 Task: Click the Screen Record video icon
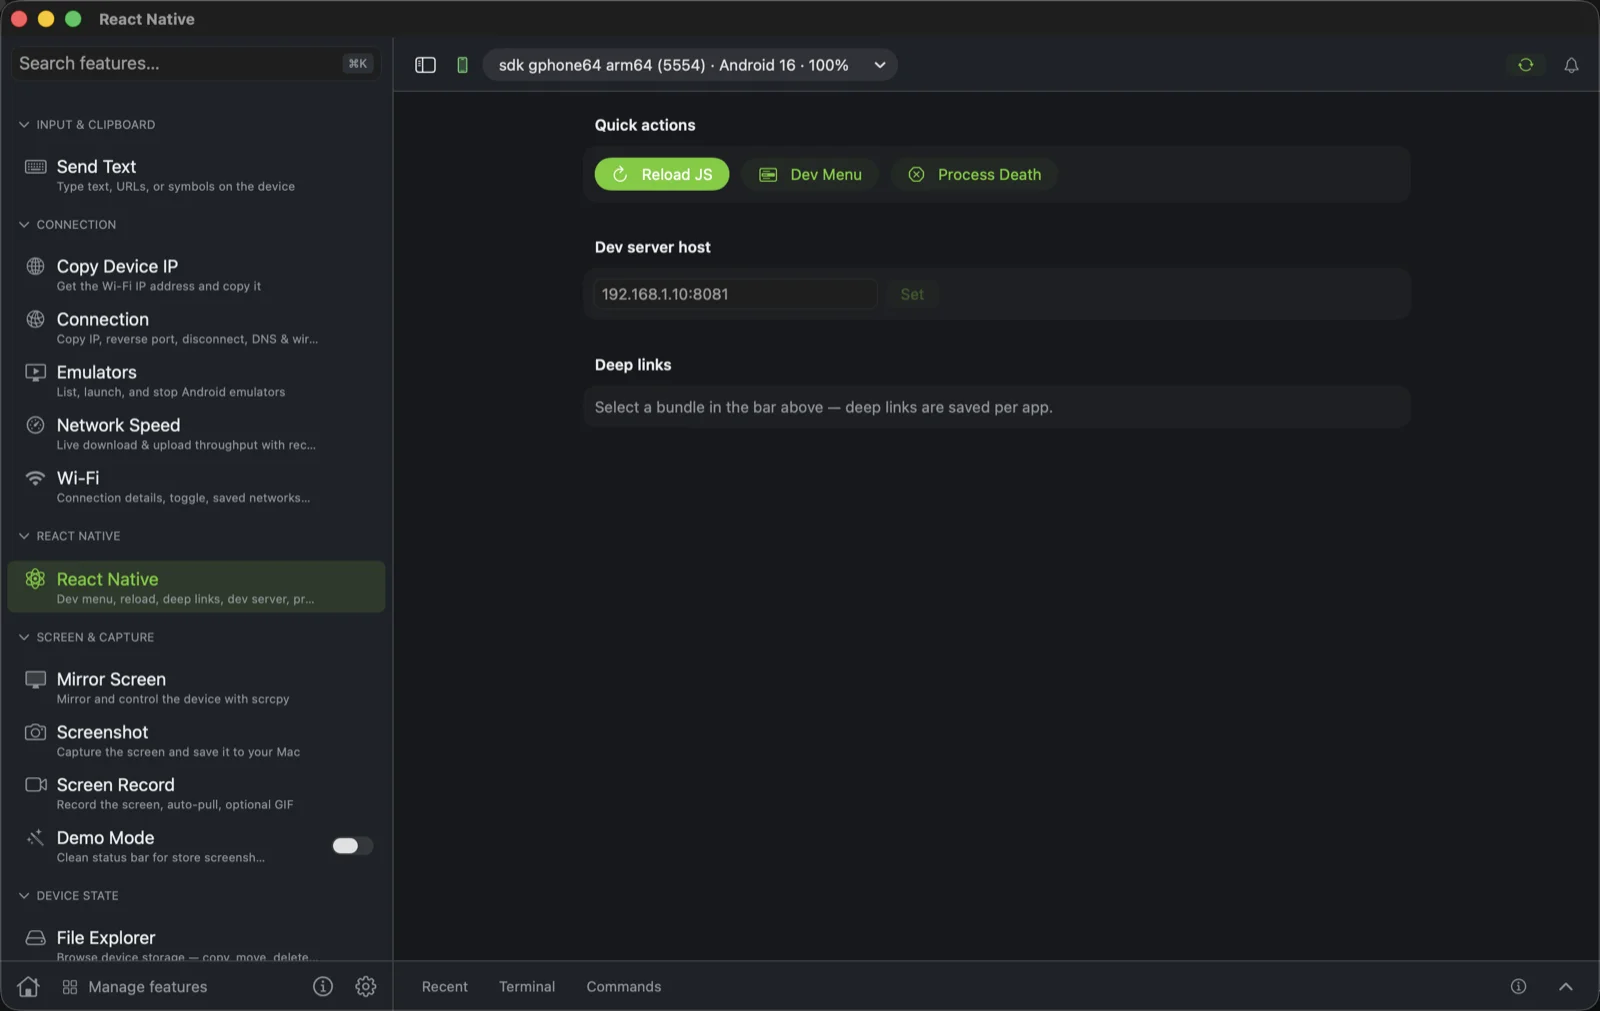click(x=35, y=785)
